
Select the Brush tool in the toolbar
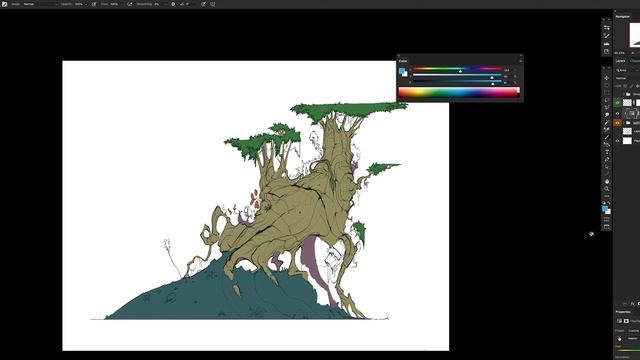click(x=607, y=137)
